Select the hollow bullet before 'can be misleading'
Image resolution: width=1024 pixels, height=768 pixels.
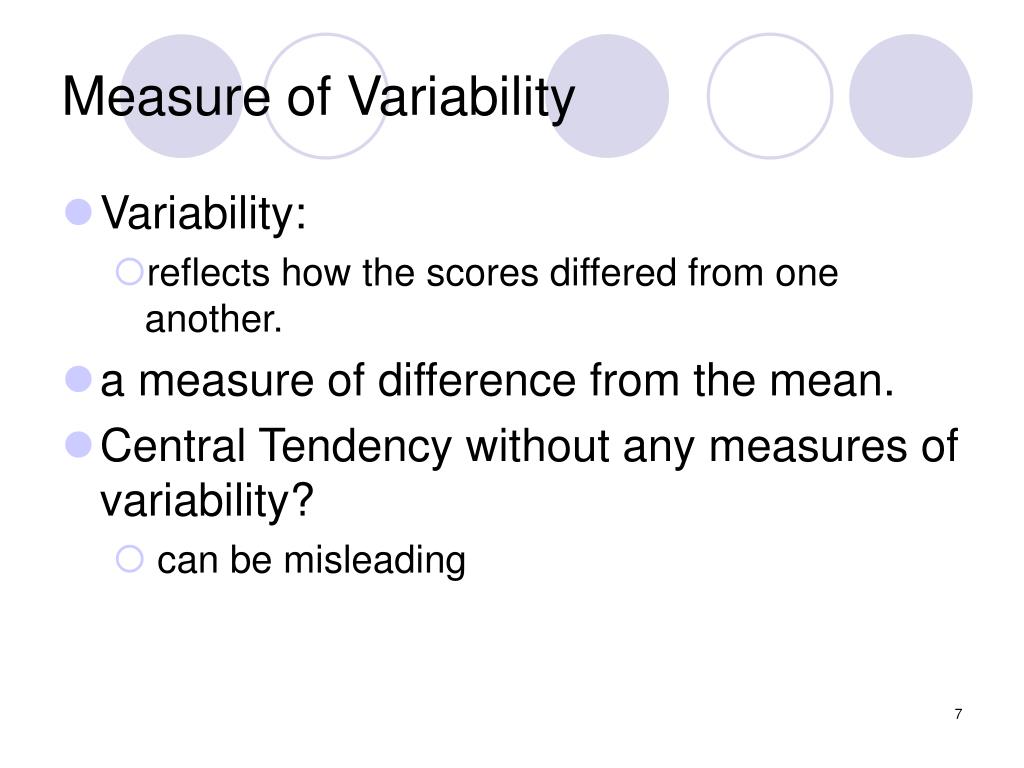[x=129, y=559]
